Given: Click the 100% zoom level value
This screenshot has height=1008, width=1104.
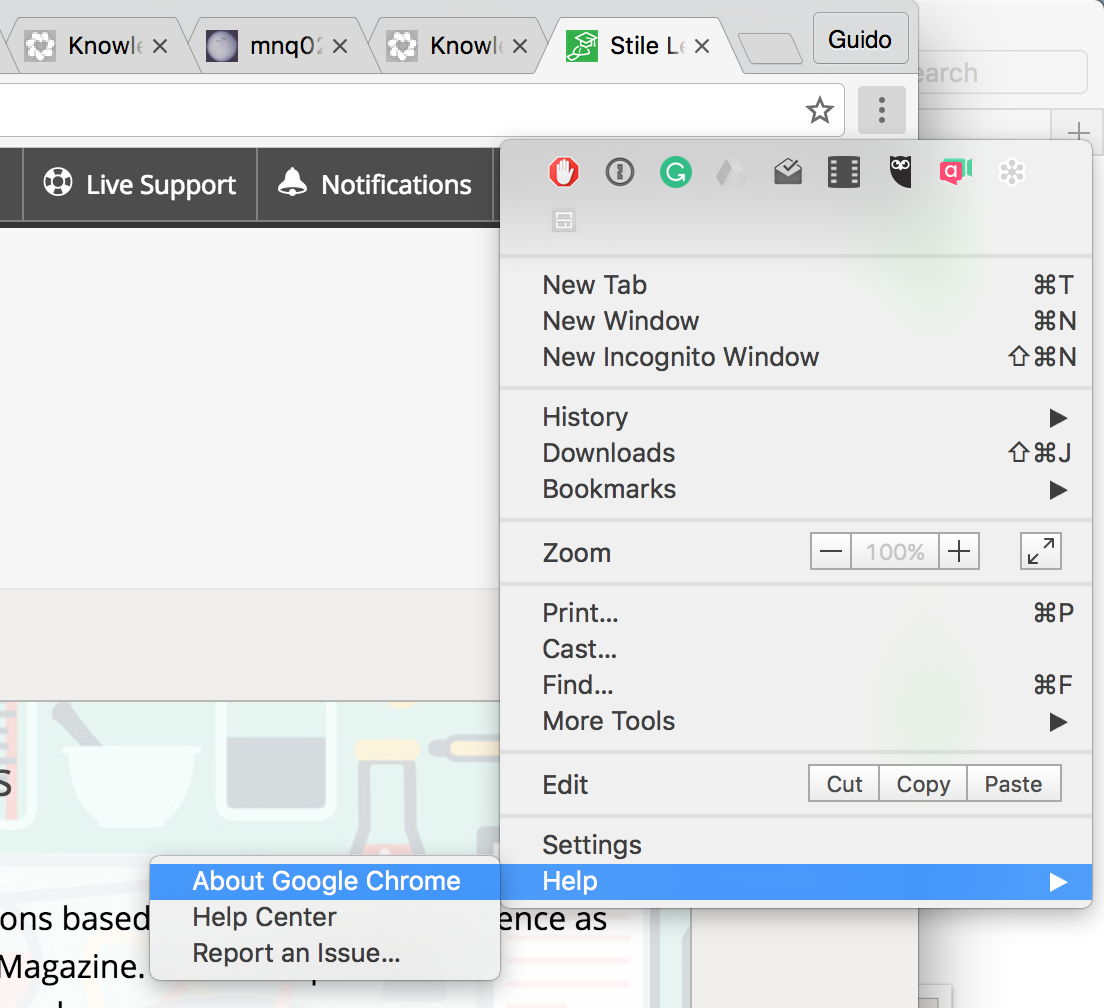Looking at the screenshot, I should click(895, 550).
